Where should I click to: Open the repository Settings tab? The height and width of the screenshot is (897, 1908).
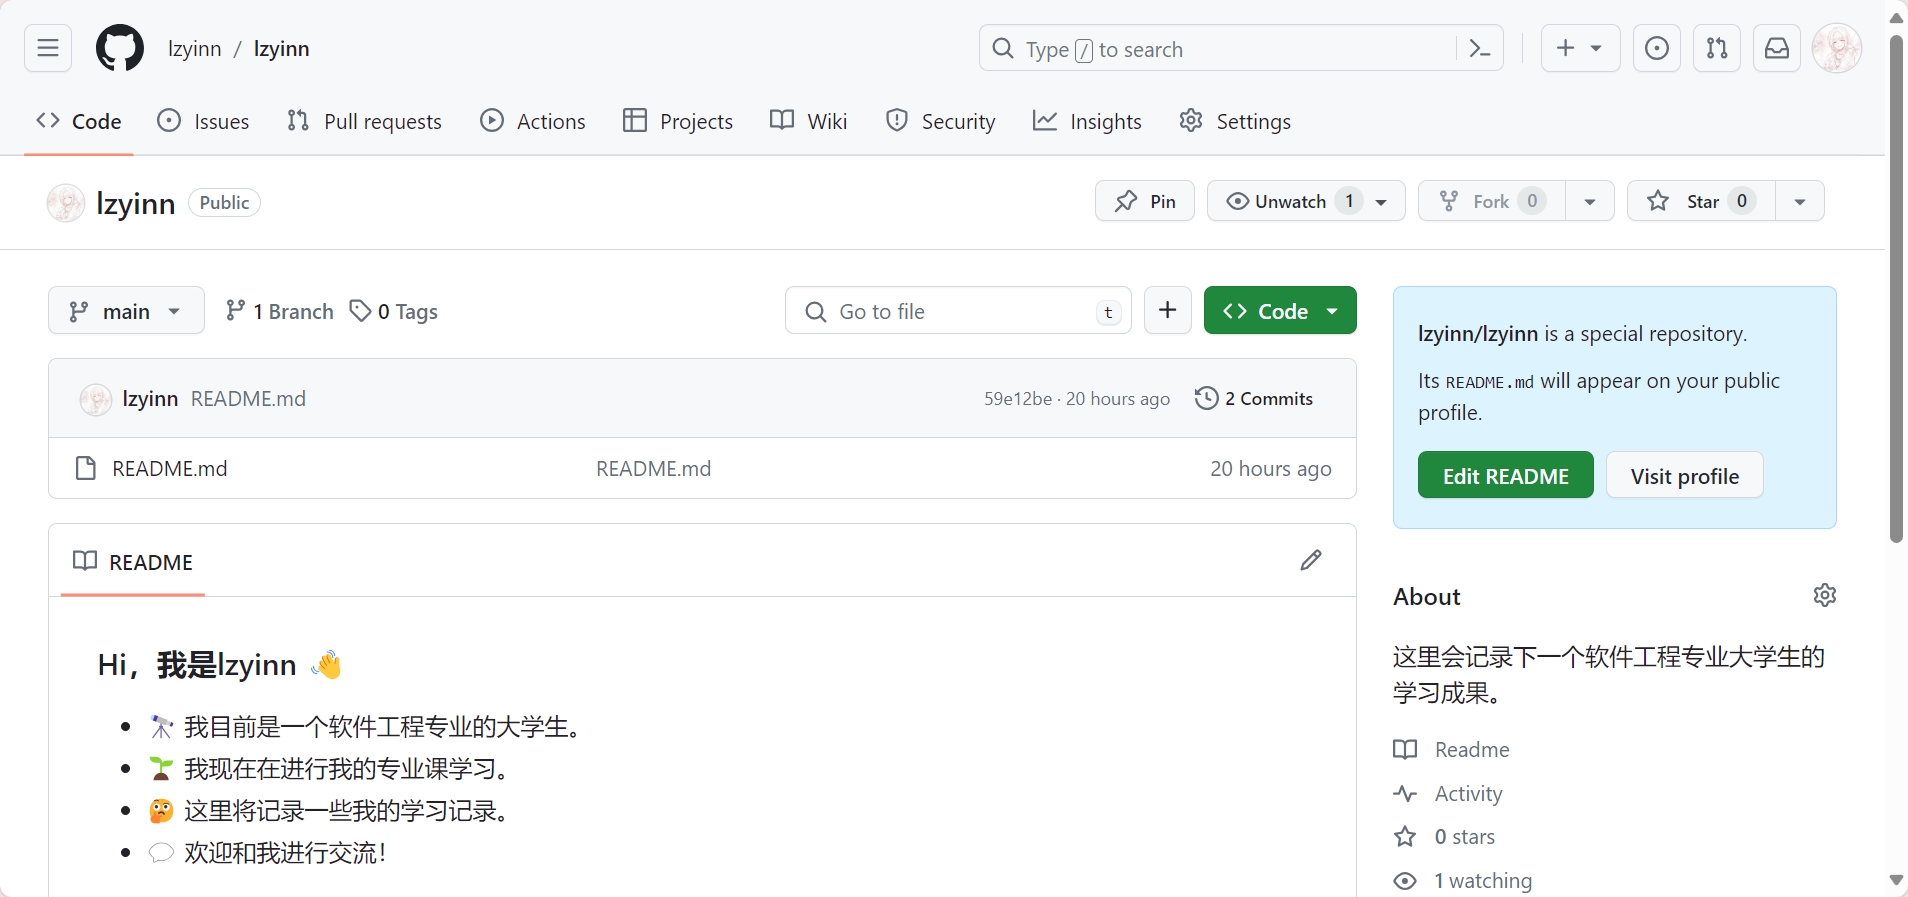pyautogui.click(x=1235, y=121)
